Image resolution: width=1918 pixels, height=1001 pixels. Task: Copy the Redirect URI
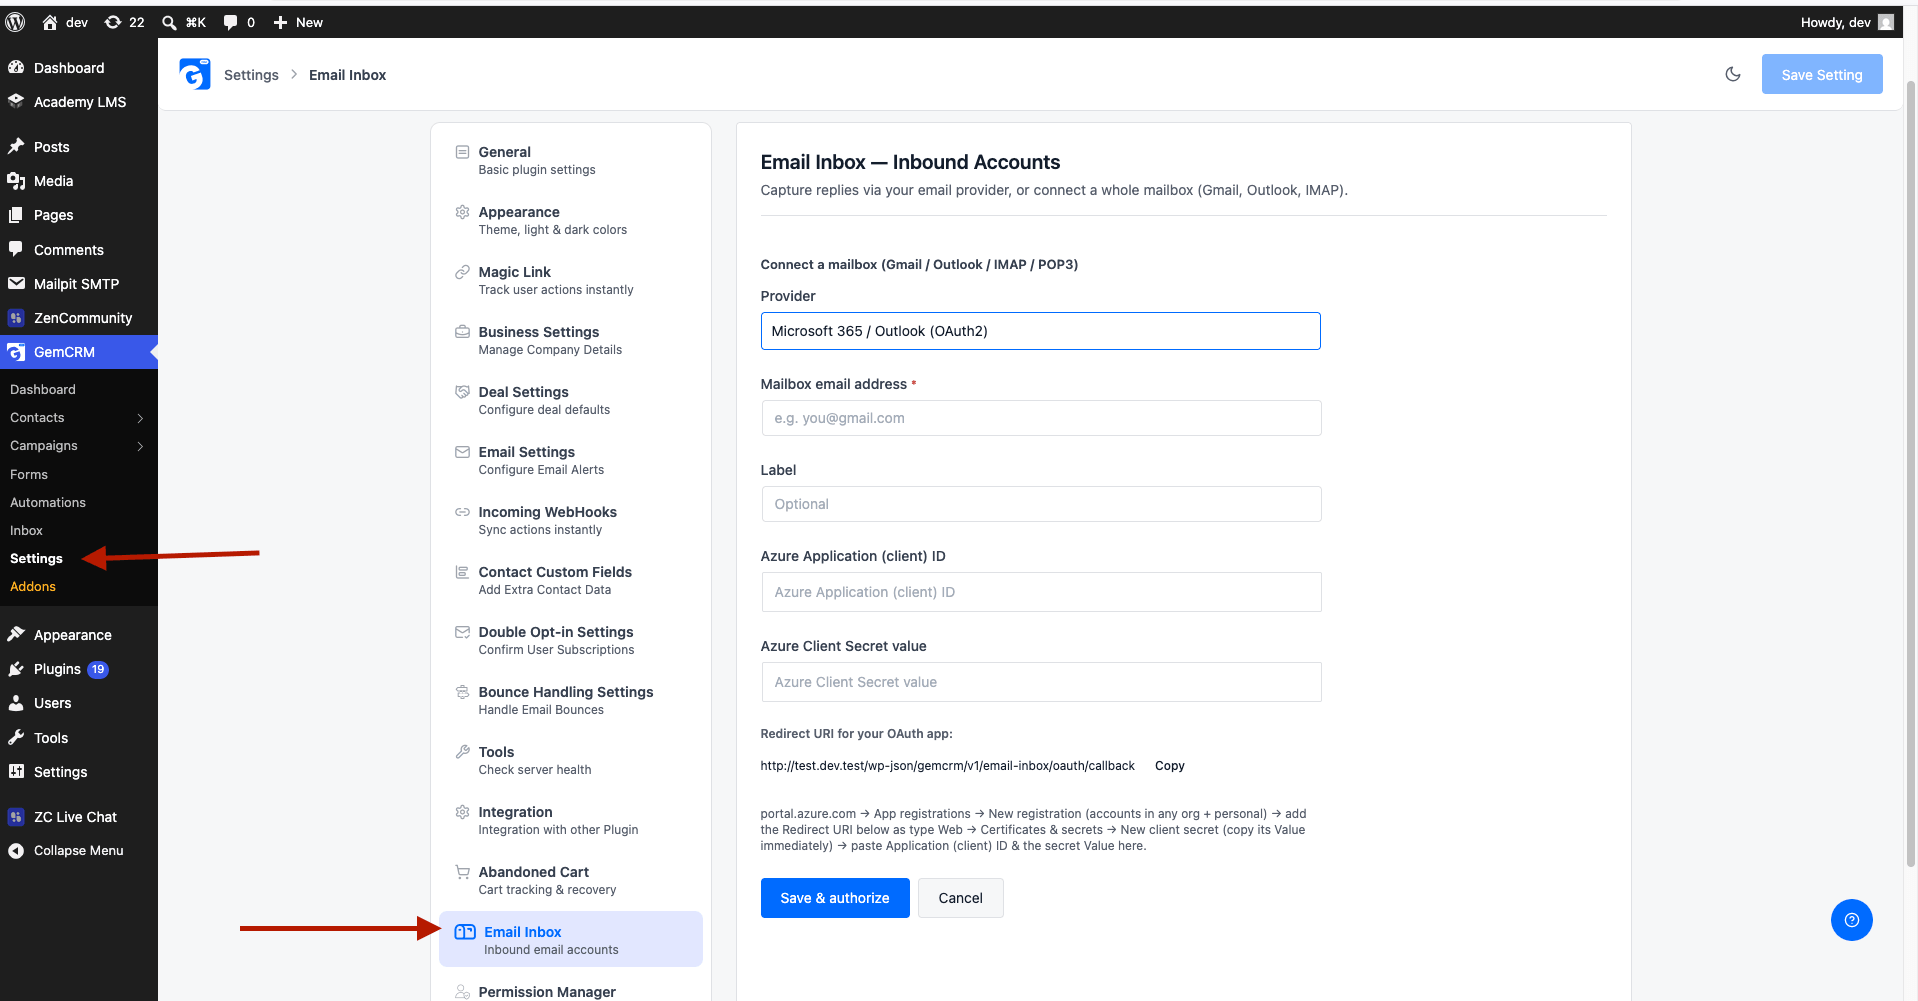1169,766
